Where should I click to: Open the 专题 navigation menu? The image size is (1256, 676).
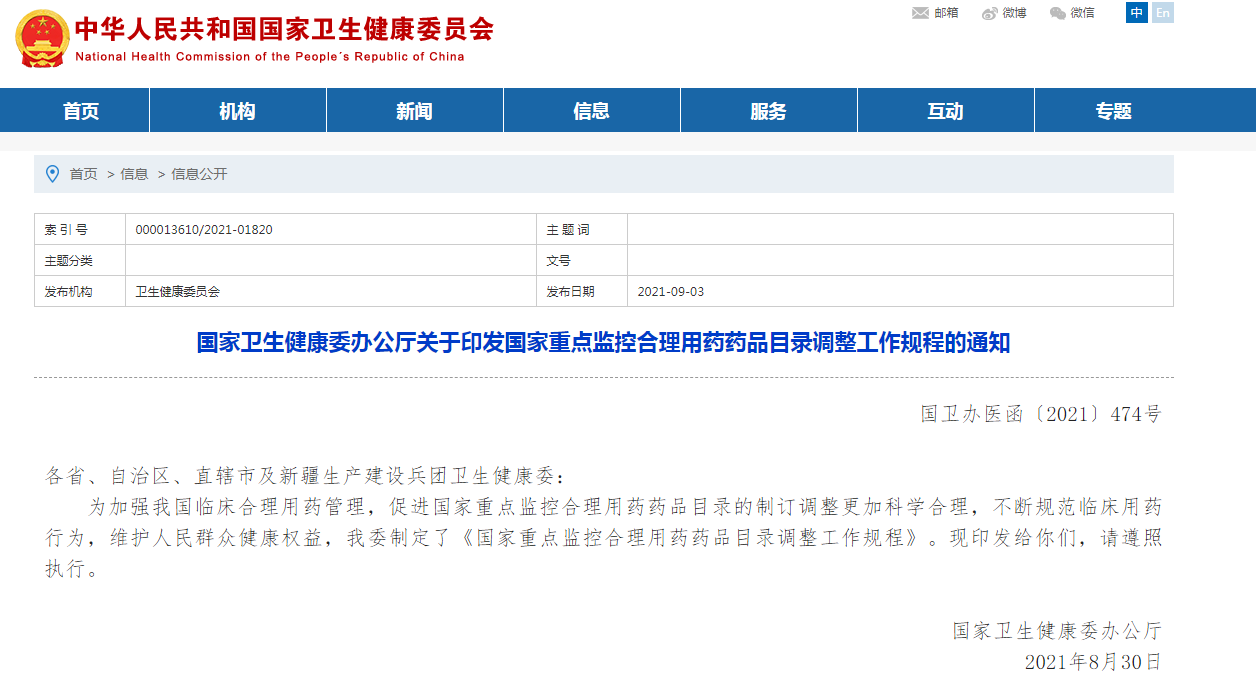click(x=1114, y=111)
